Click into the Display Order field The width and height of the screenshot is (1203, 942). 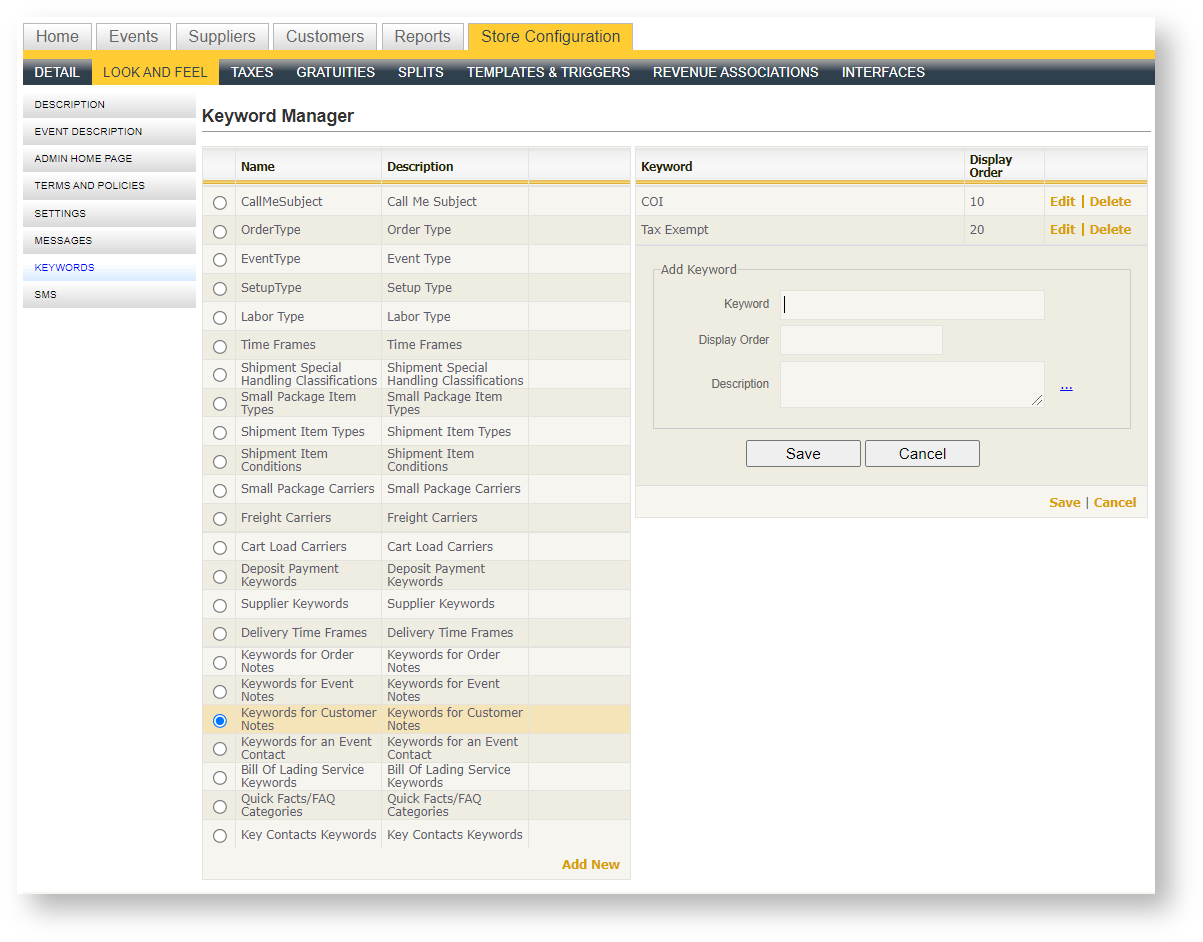click(x=861, y=340)
